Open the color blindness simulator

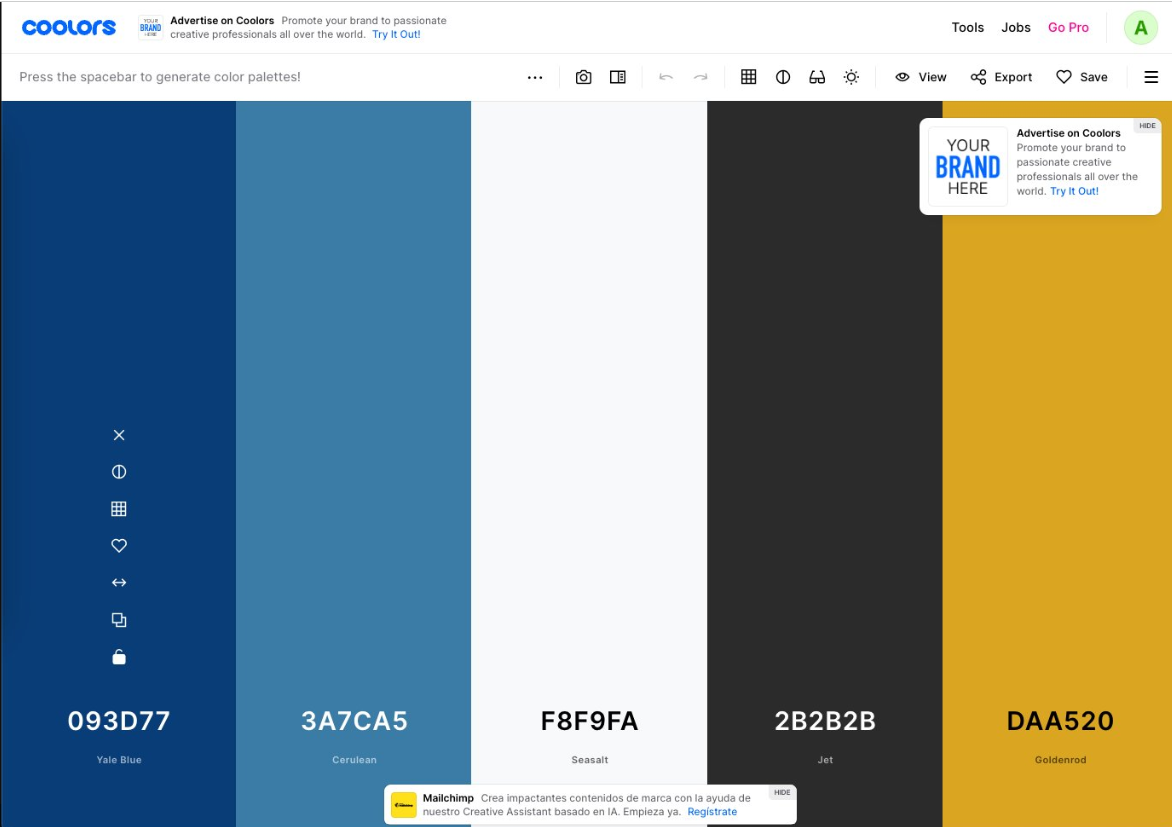(817, 76)
